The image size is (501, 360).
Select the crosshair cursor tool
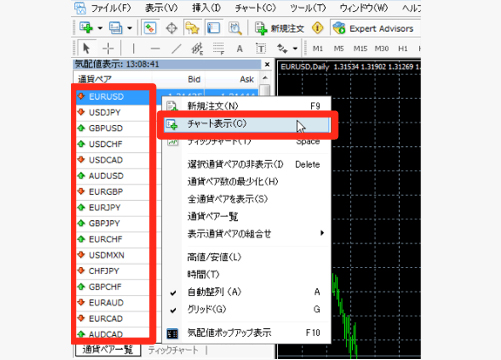coord(108,49)
